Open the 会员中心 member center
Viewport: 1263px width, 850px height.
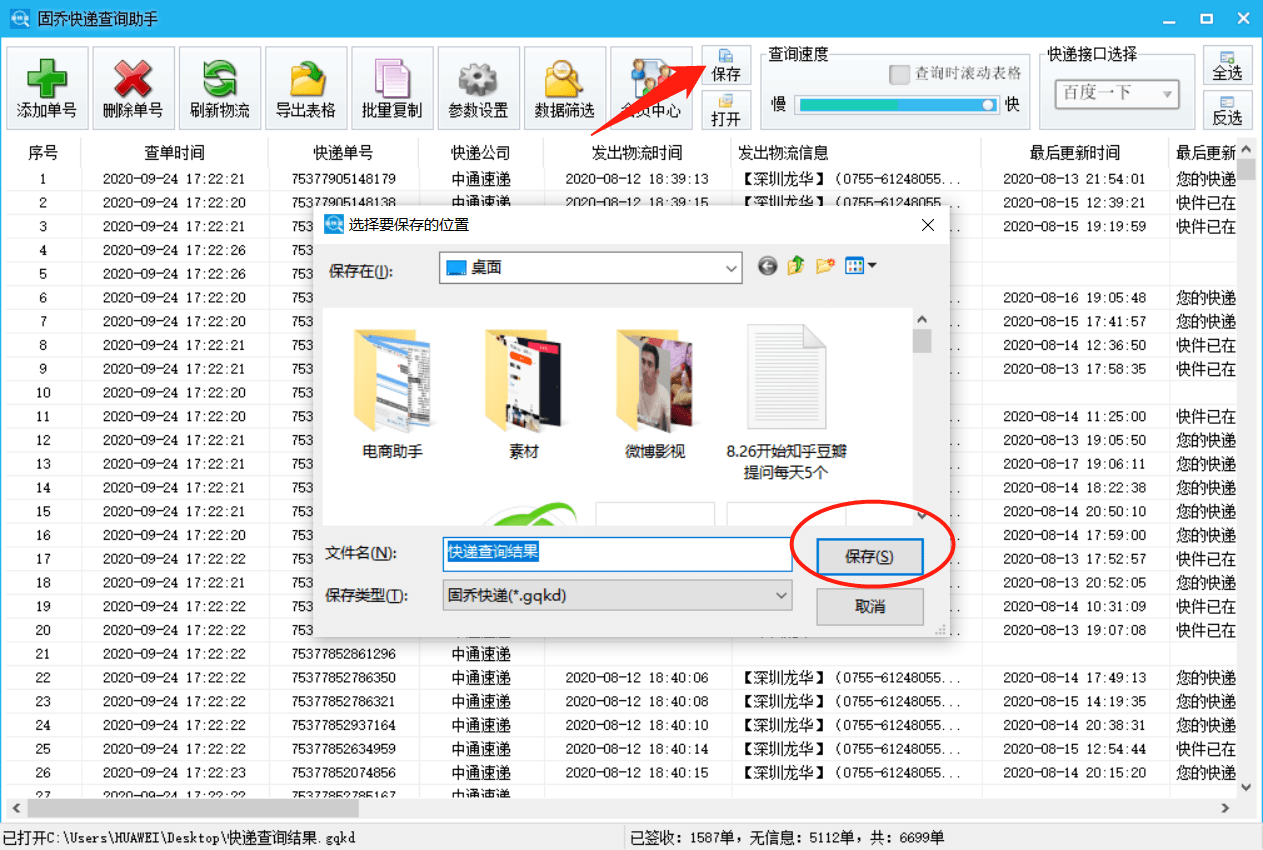[651, 87]
